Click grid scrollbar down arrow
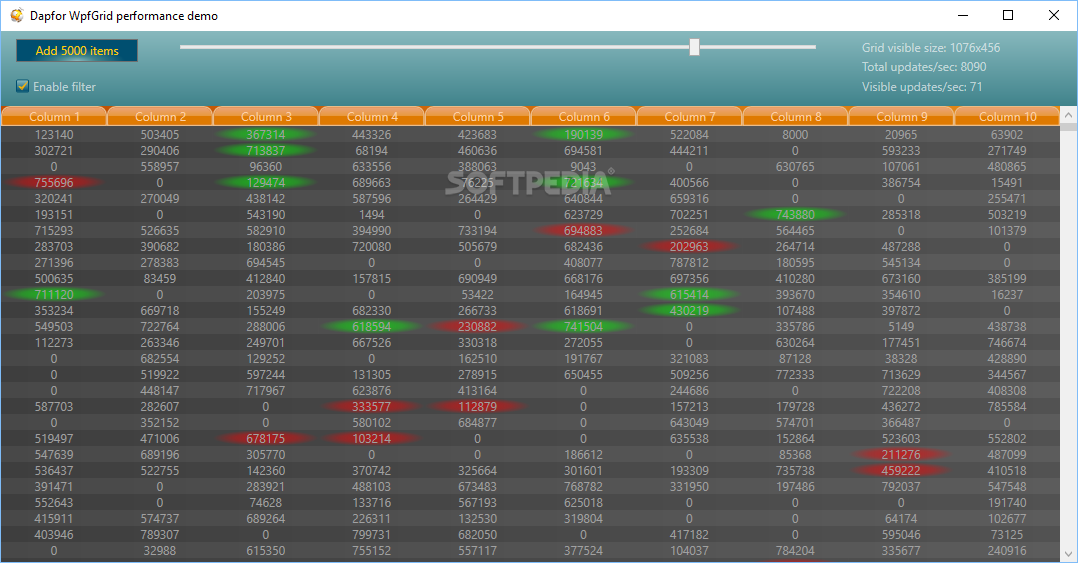 coord(1068,553)
